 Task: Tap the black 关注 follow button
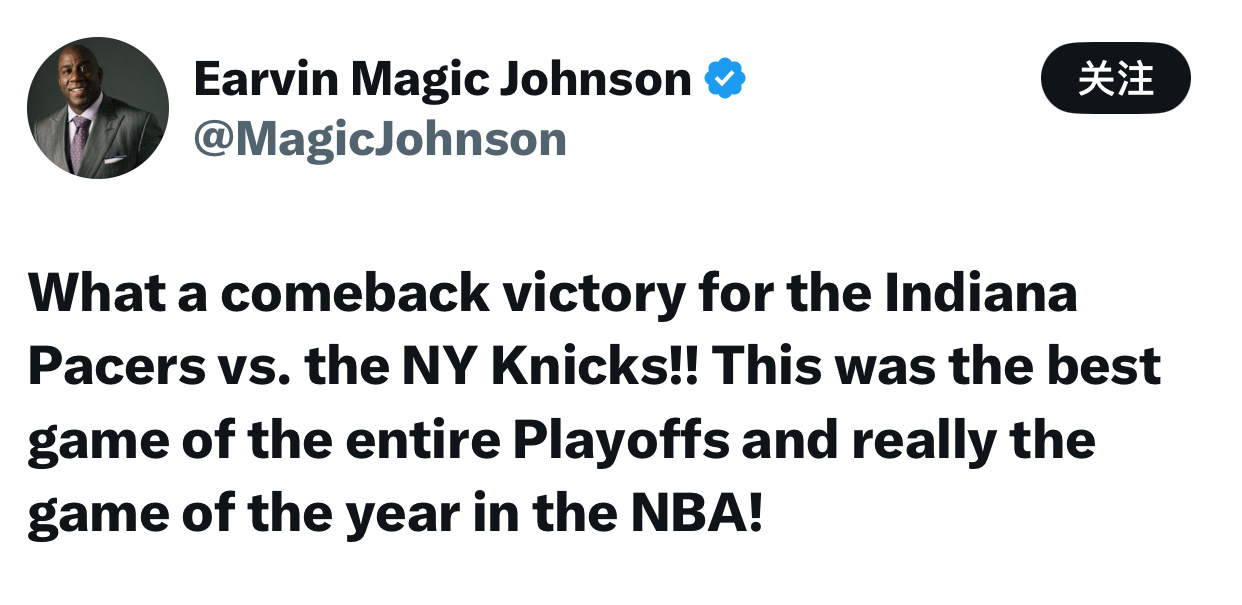click(x=1116, y=78)
